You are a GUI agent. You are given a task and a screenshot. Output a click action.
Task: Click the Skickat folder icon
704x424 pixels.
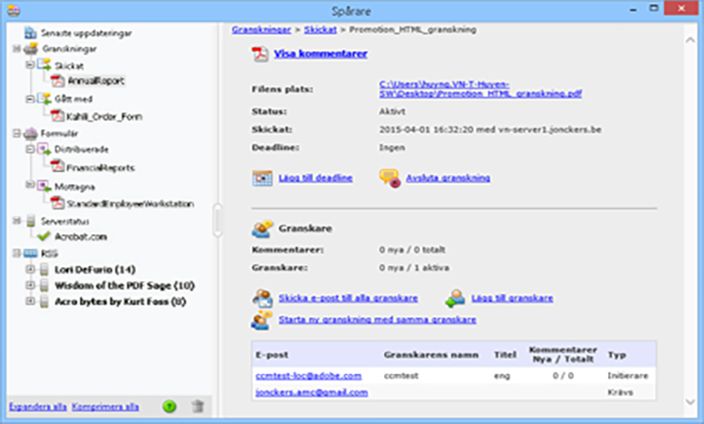click(x=44, y=65)
